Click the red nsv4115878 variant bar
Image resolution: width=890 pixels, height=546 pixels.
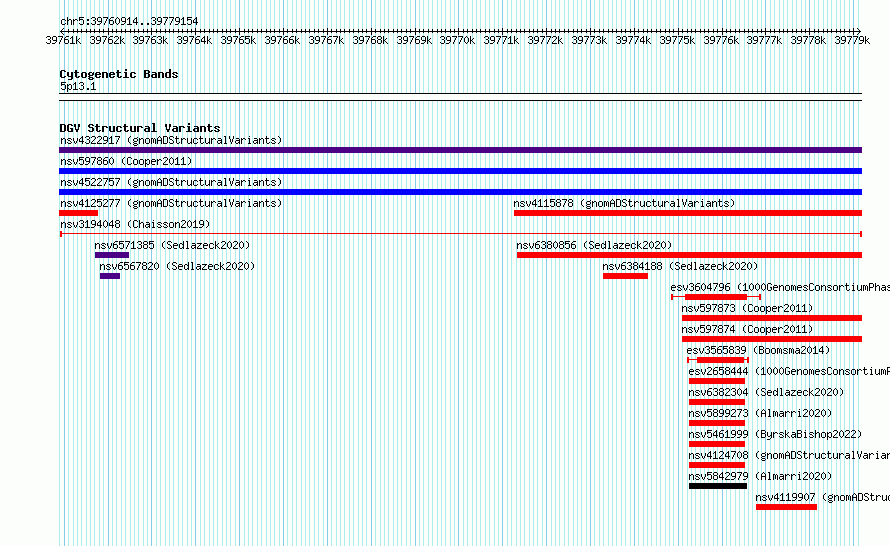[688, 213]
